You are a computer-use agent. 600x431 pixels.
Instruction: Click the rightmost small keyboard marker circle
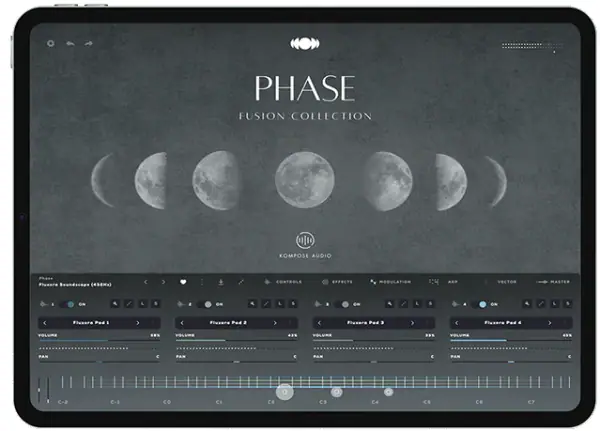[388, 392]
